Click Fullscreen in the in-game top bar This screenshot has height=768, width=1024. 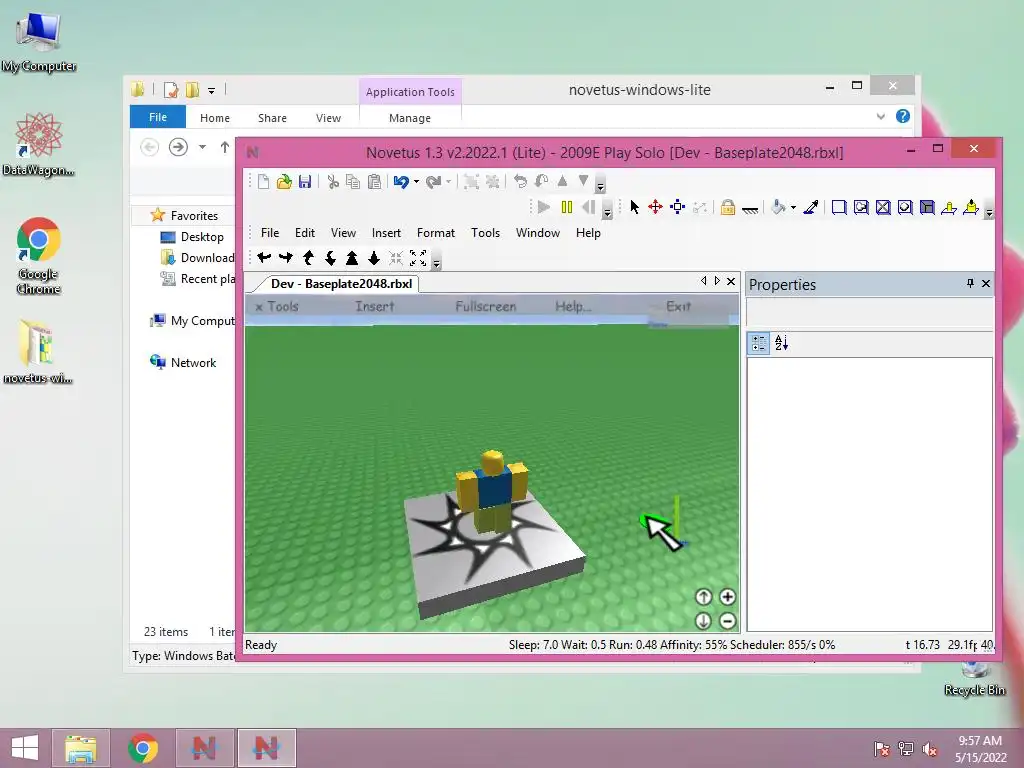click(x=485, y=306)
